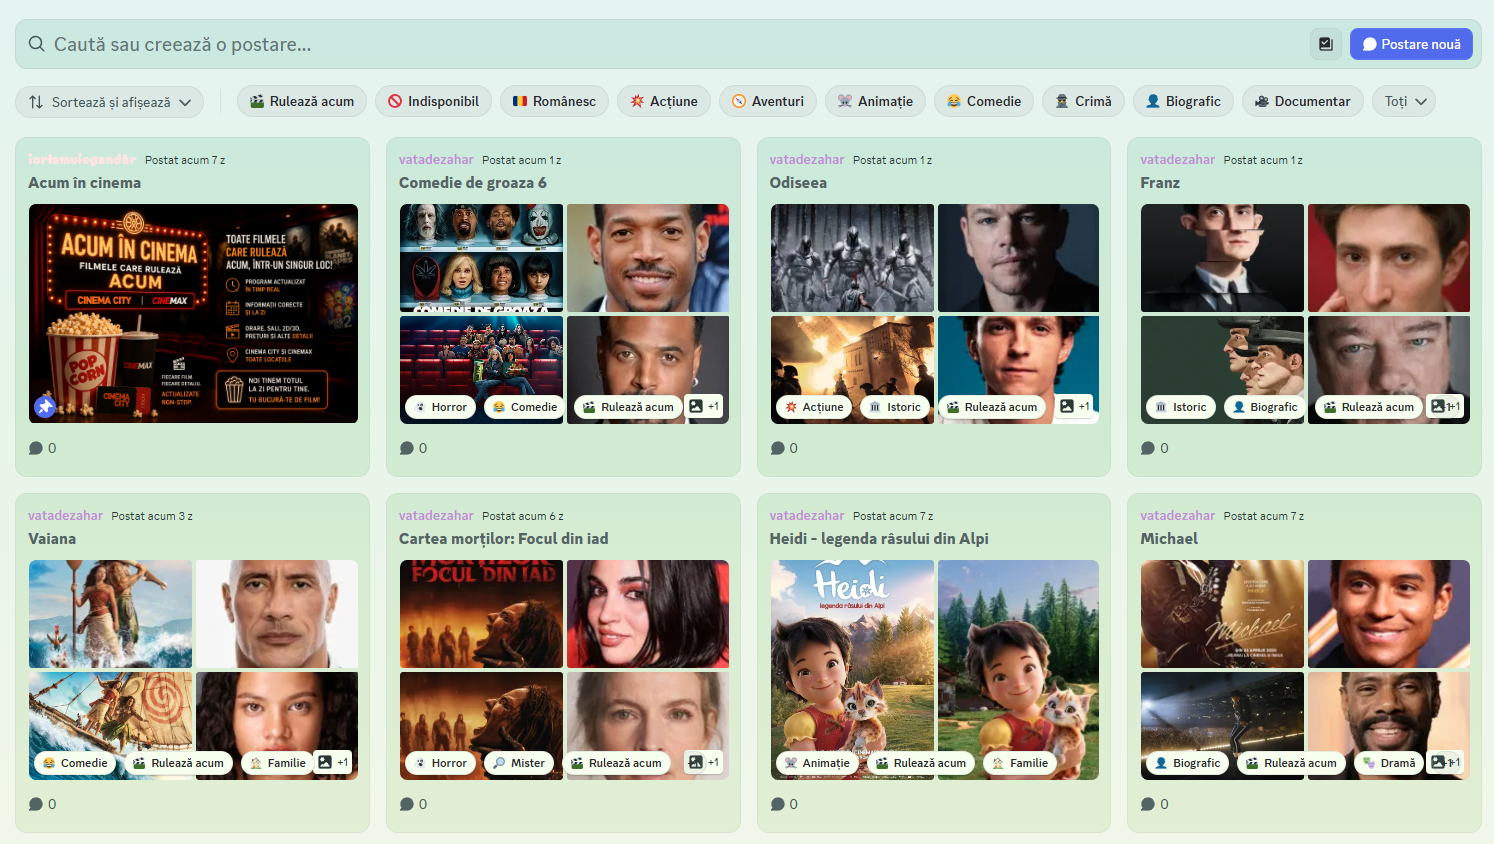Open the Heidi poster thumbnail with logo

pyautogui.click(x=852, y=670)
